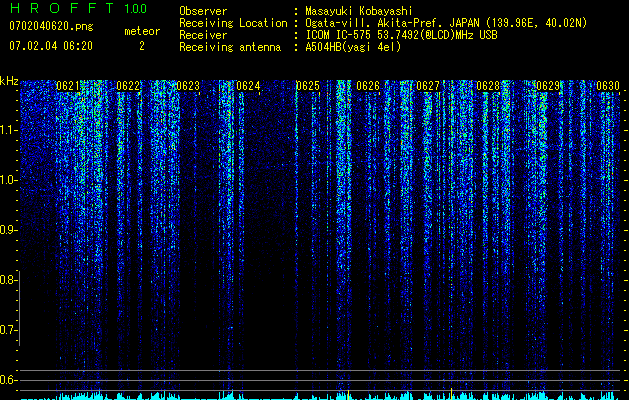Select the 'Receiving Location' label
629x400 pixels.
pyautogui.click(x=233, y=23)
